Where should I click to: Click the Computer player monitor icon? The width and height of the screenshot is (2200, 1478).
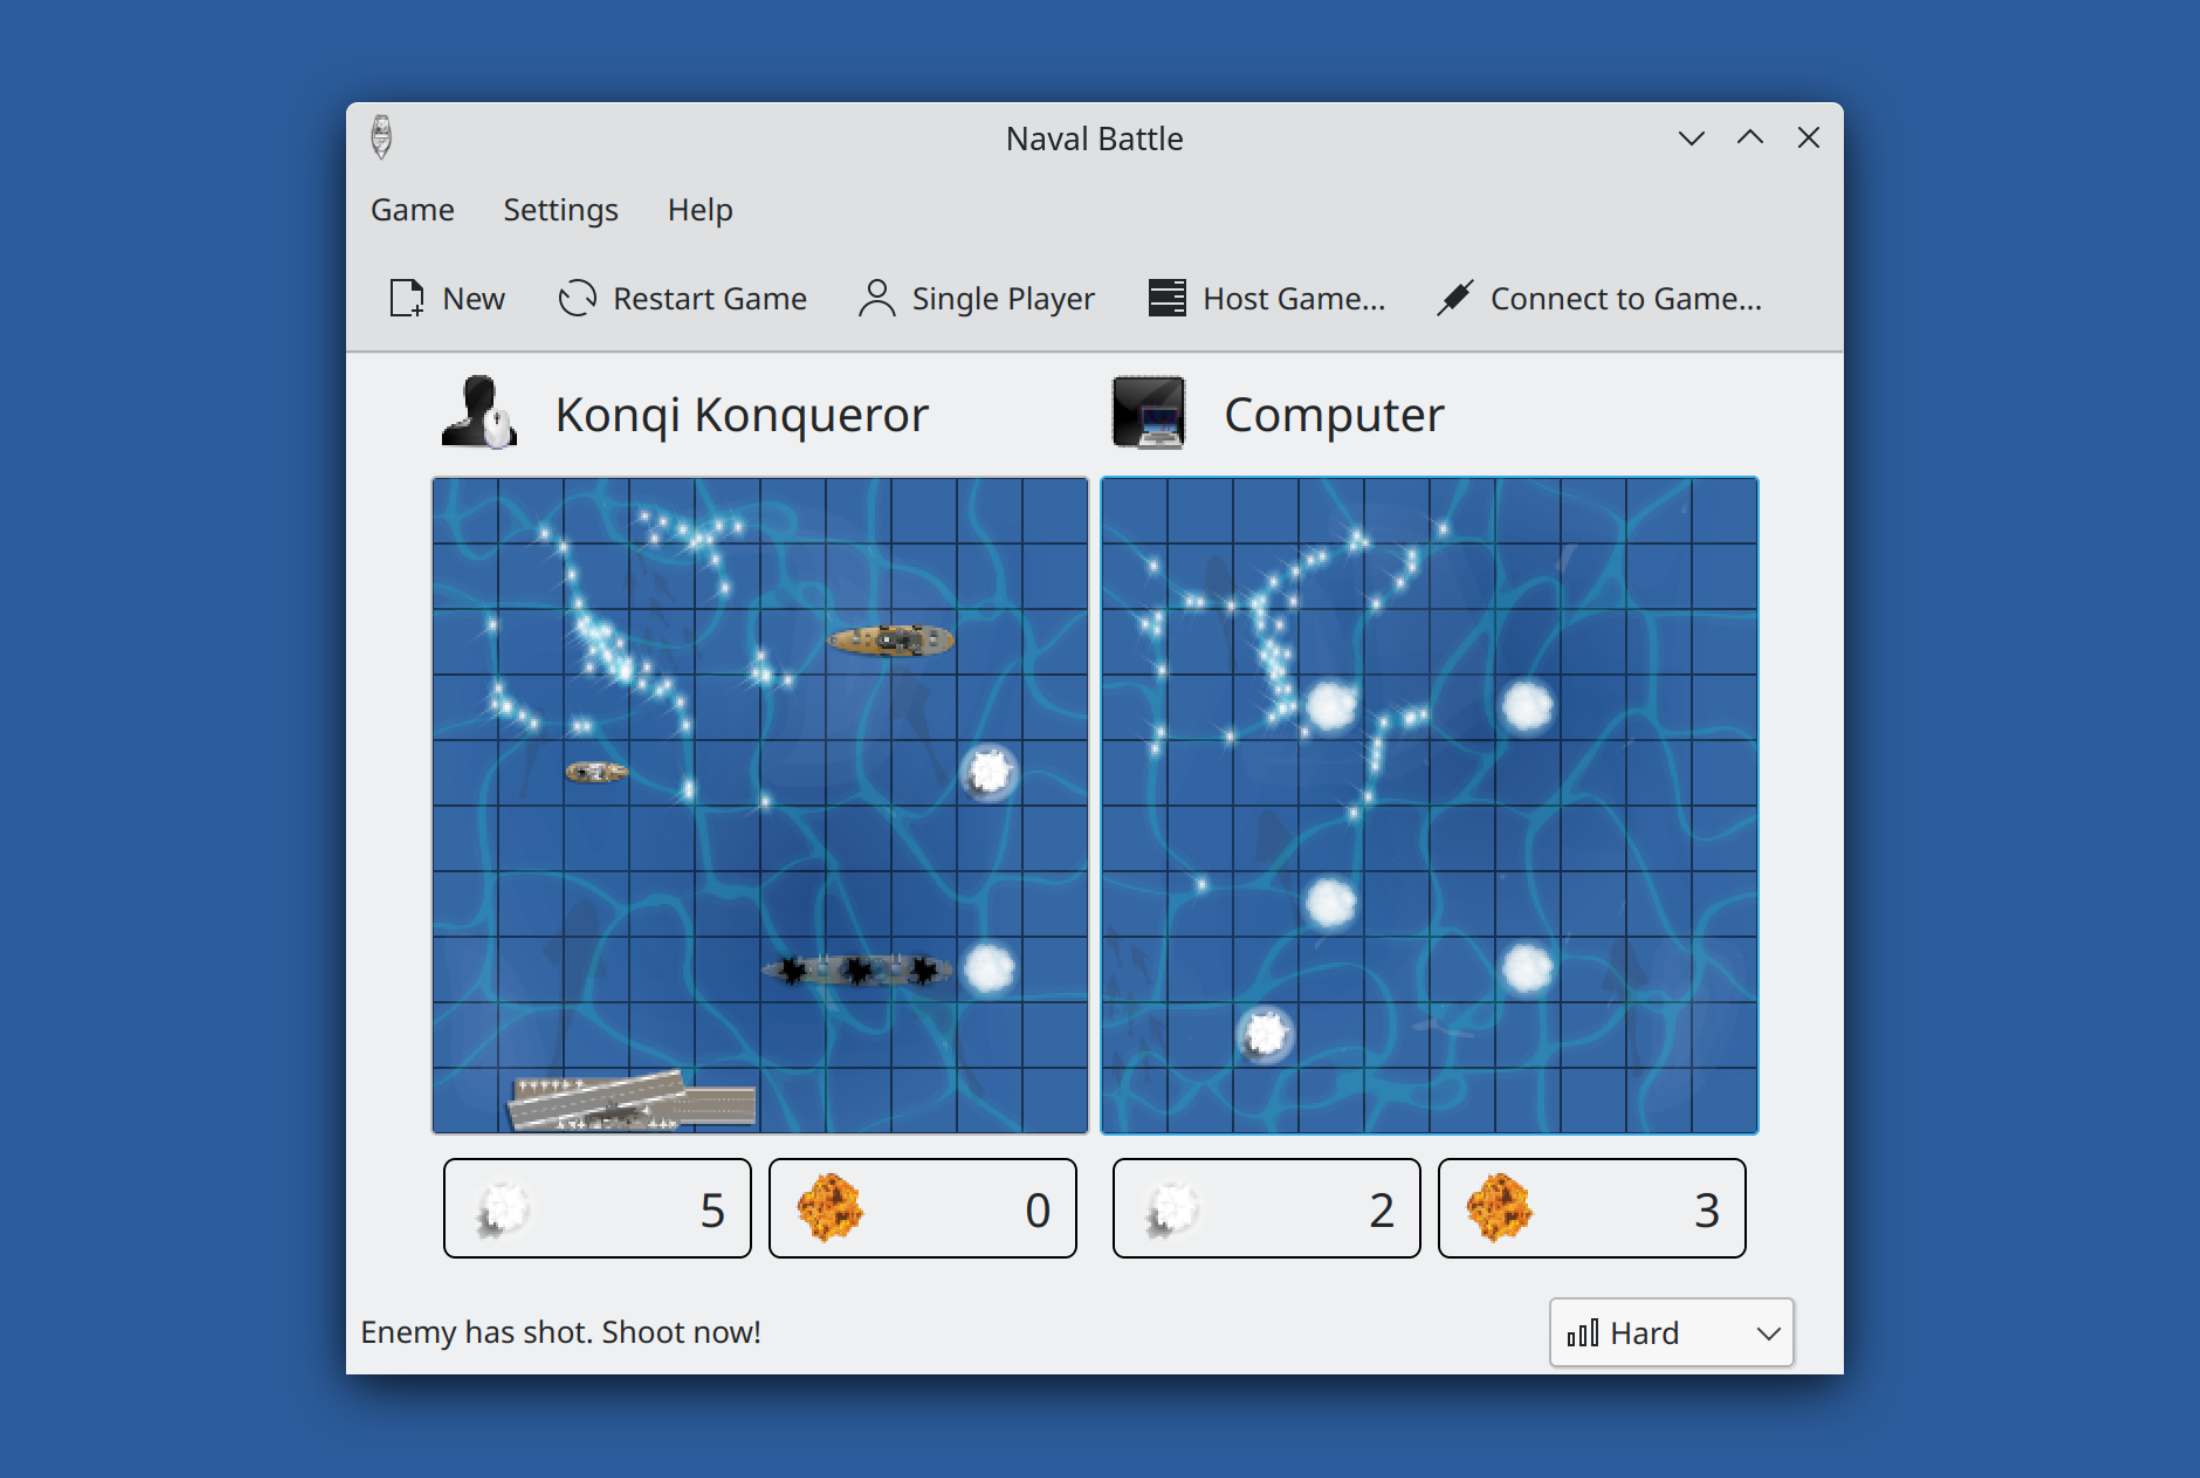point(1148,412)
